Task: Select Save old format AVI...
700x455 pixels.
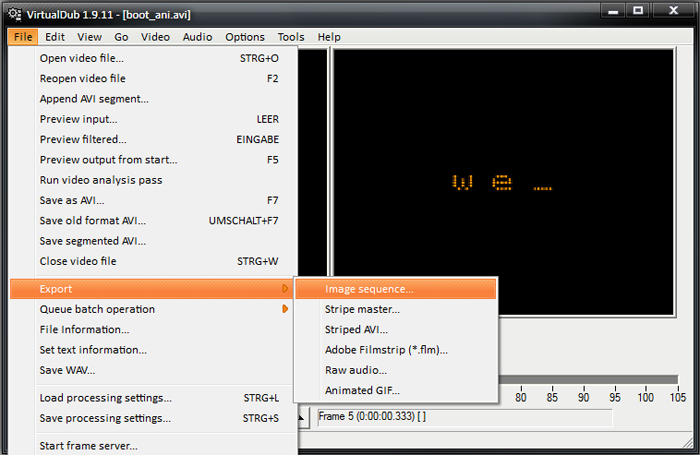Action: pos(153,221)
